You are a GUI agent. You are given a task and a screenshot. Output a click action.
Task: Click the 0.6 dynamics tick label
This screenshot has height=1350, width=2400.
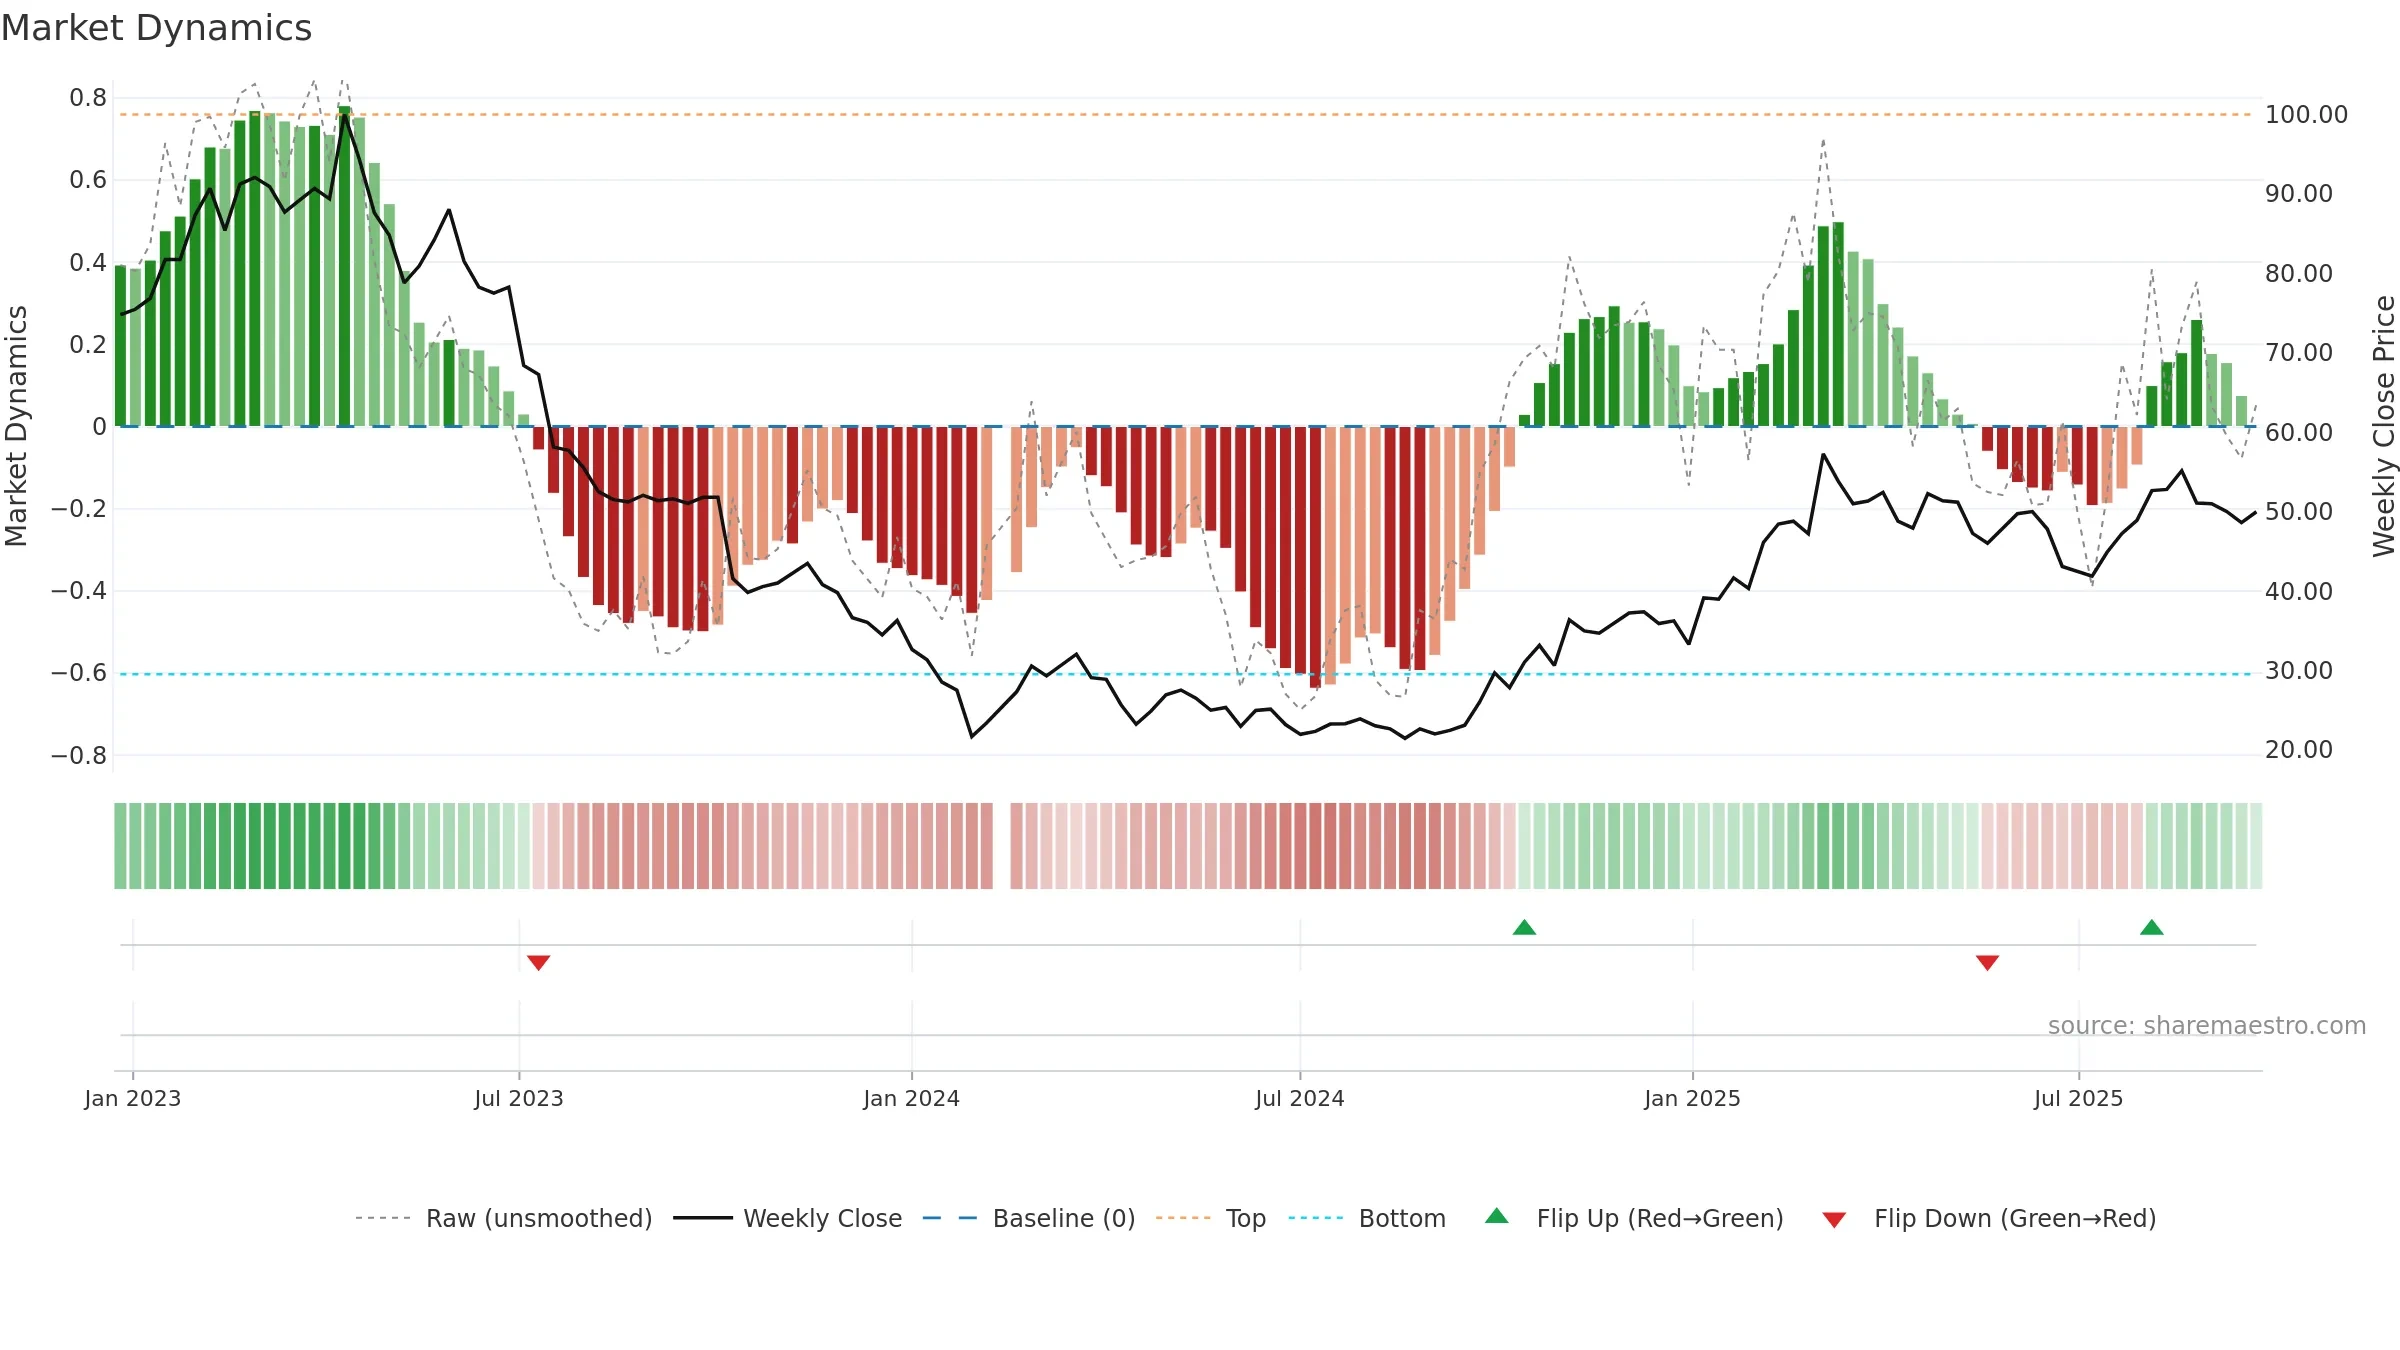[x=88, y=179]
